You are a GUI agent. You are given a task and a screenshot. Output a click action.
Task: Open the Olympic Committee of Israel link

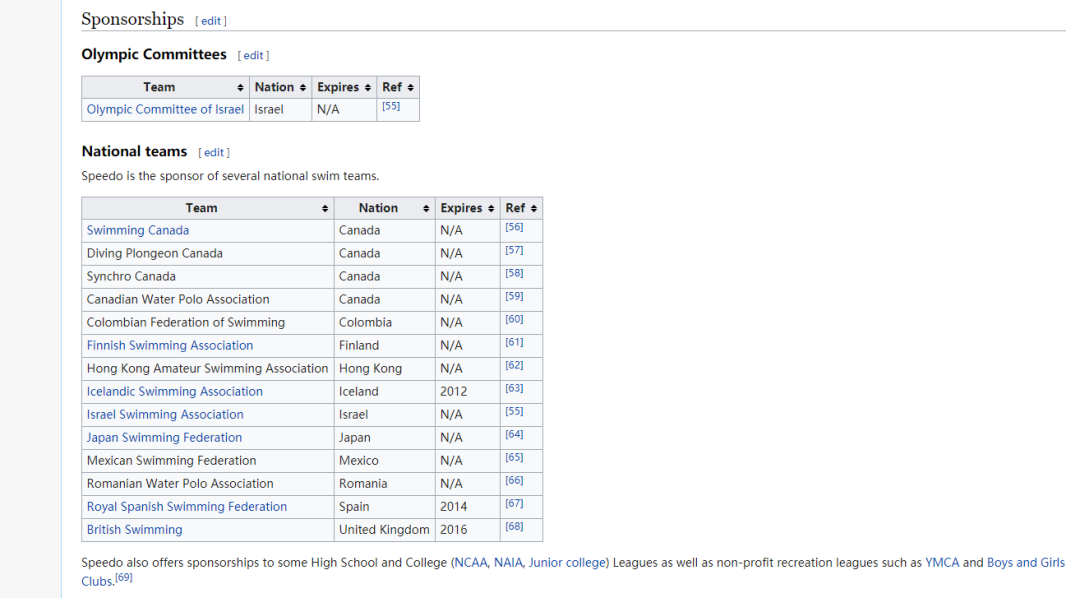[x=165, y=110]
